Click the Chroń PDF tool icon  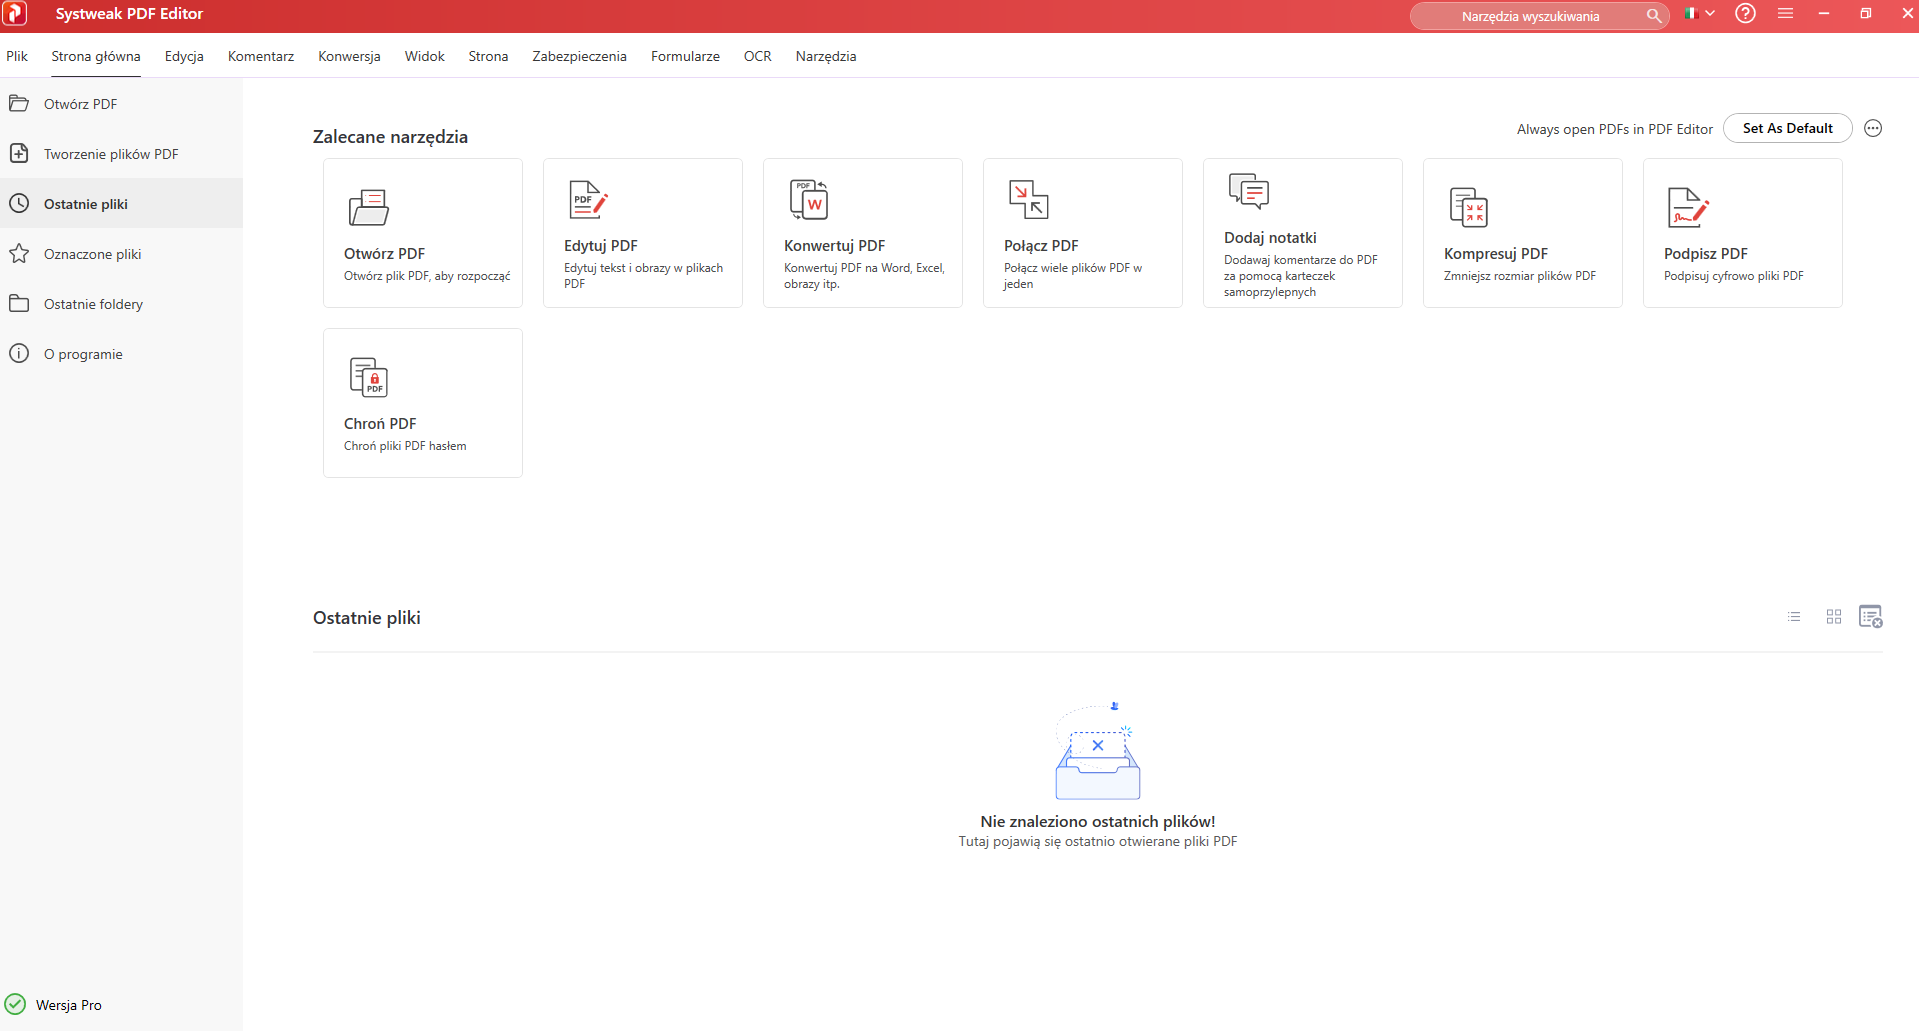coord(368,377)
